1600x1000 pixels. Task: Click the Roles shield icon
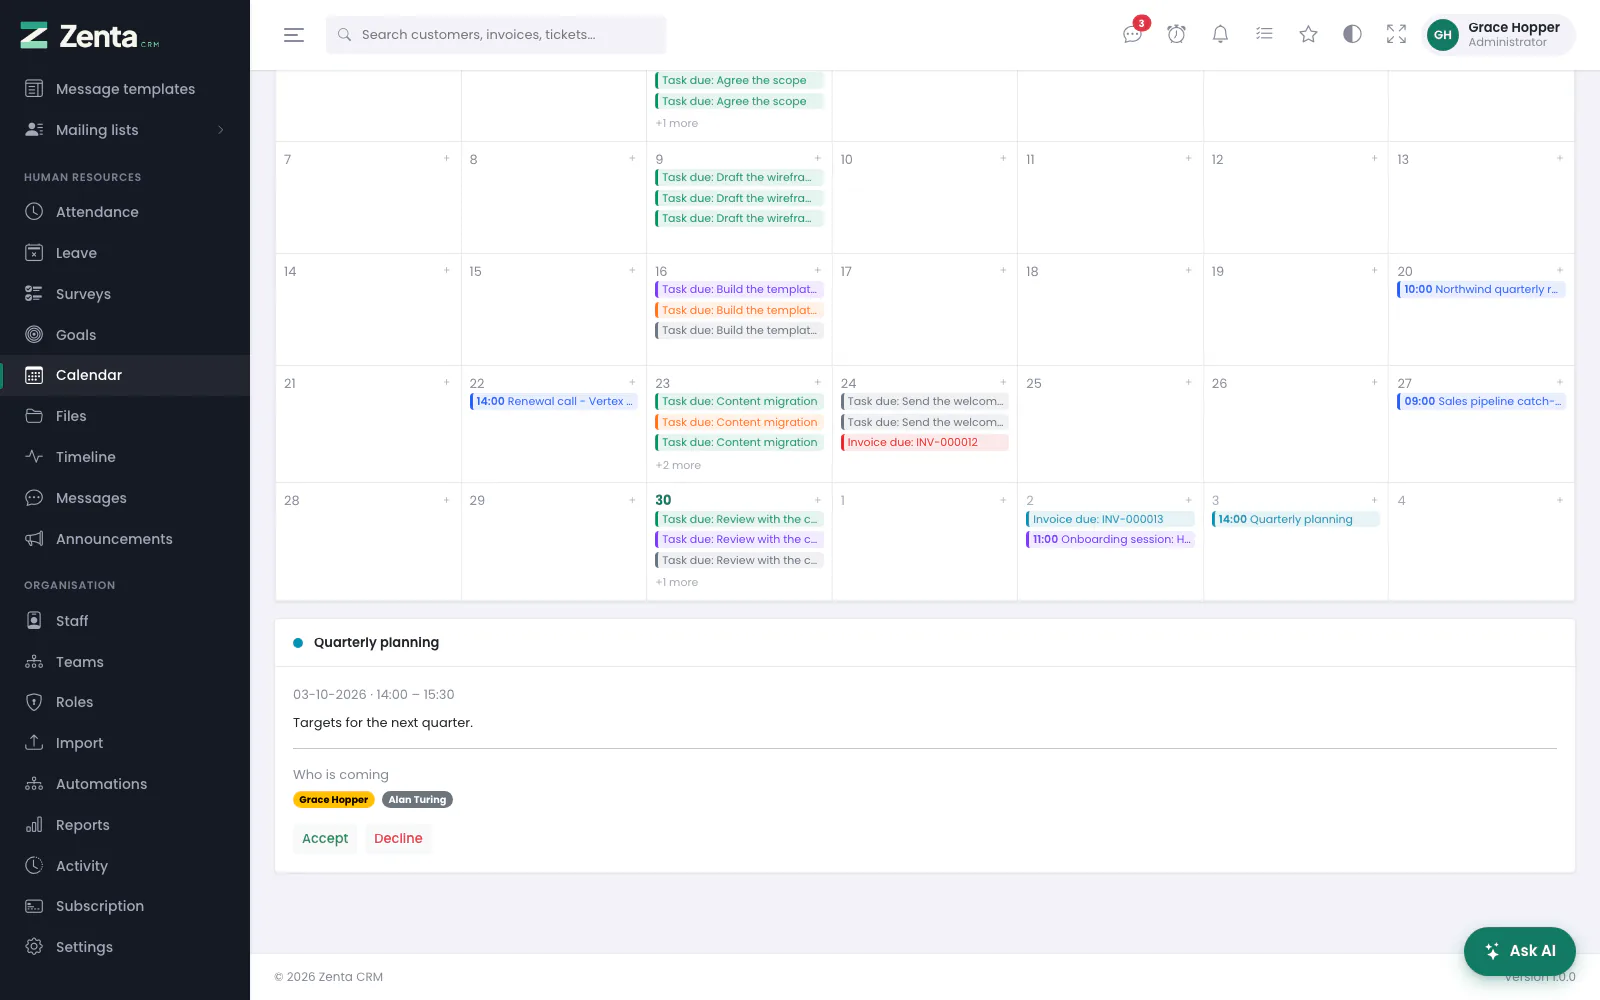(34, 702)
